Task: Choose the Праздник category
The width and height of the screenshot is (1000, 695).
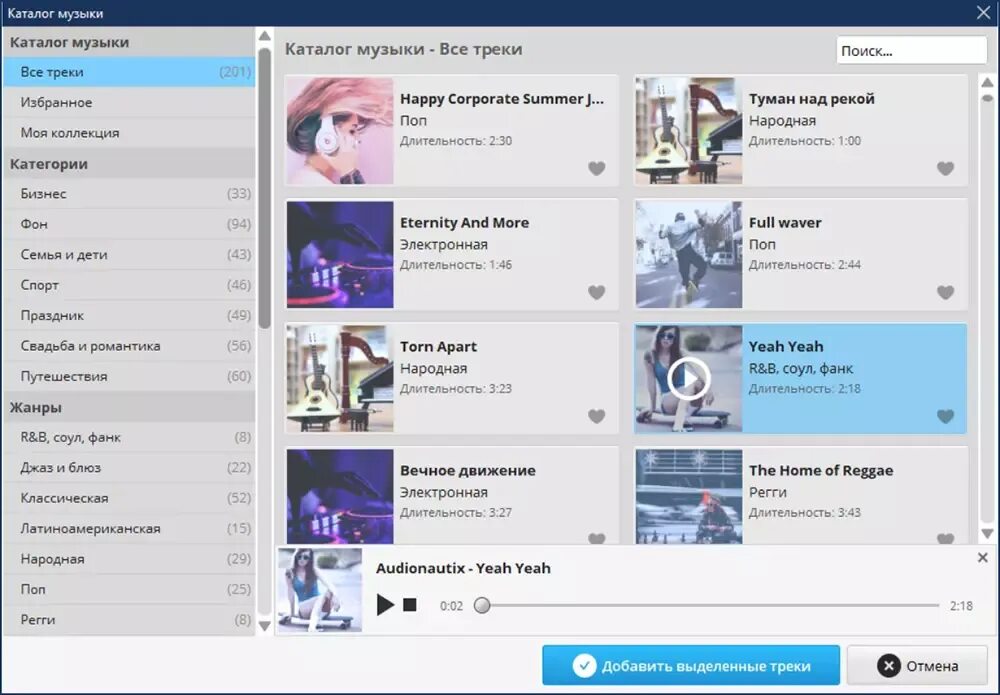Action: 129,315
